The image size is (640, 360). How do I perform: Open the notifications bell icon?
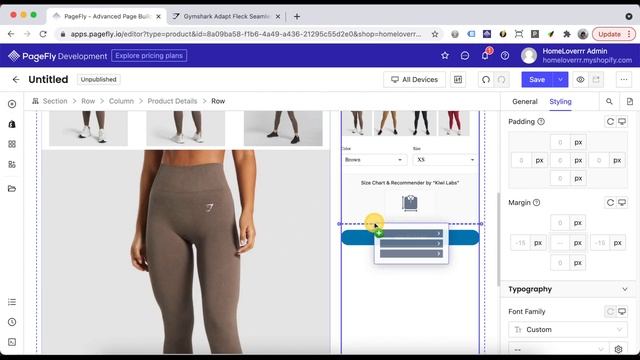pyautogui.click(x=485, y=56)
